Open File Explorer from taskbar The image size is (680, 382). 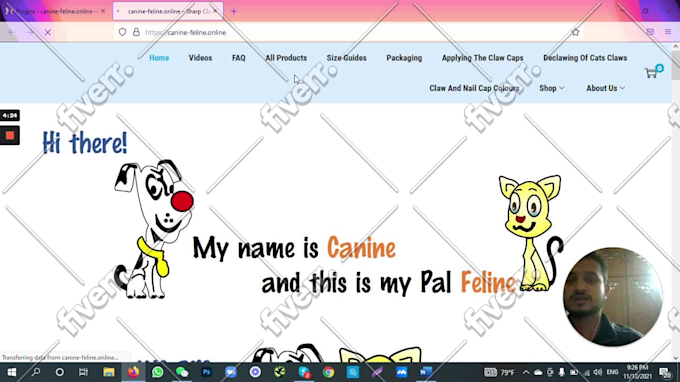(x=109, y=372)
